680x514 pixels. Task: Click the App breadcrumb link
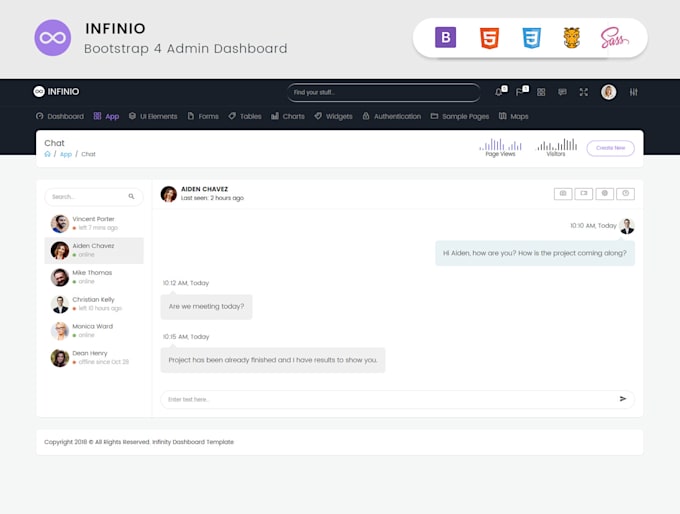pyautogui.click(x=65, y=154)
